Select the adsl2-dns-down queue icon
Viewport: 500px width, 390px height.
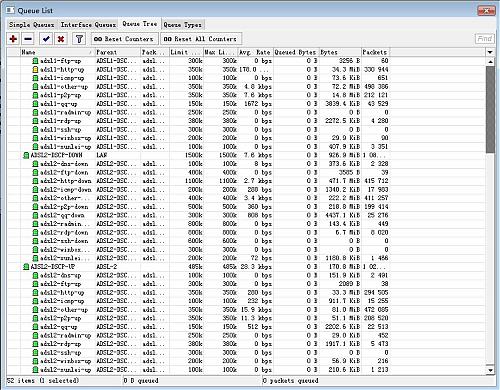35,164
